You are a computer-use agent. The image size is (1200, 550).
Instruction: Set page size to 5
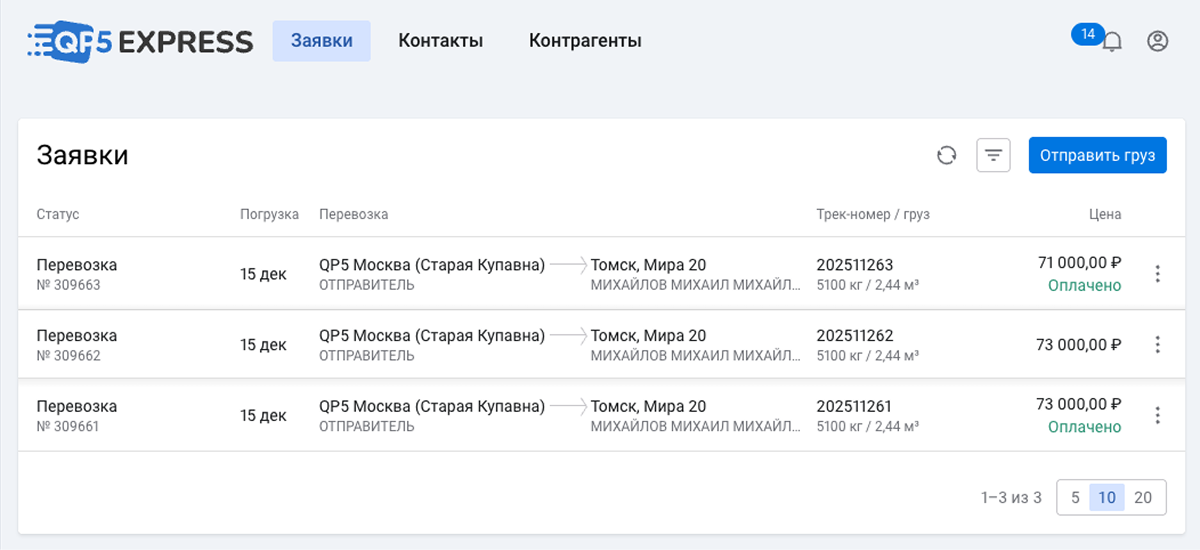pos(1075,497)
